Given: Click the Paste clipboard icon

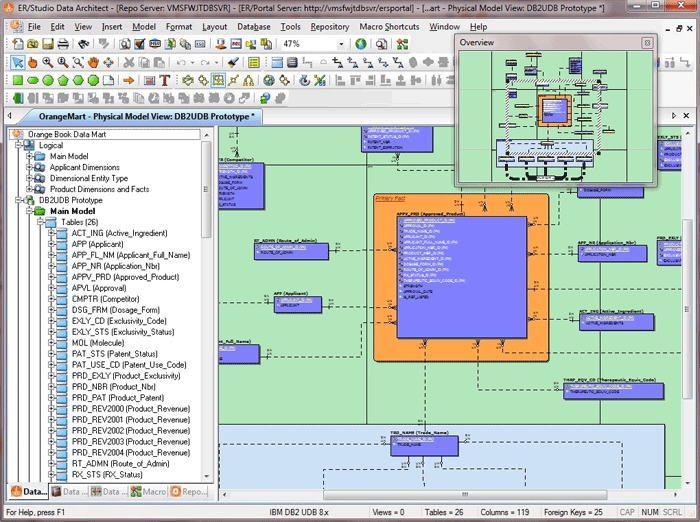Looking at the screenshot, I should point(159,62).
